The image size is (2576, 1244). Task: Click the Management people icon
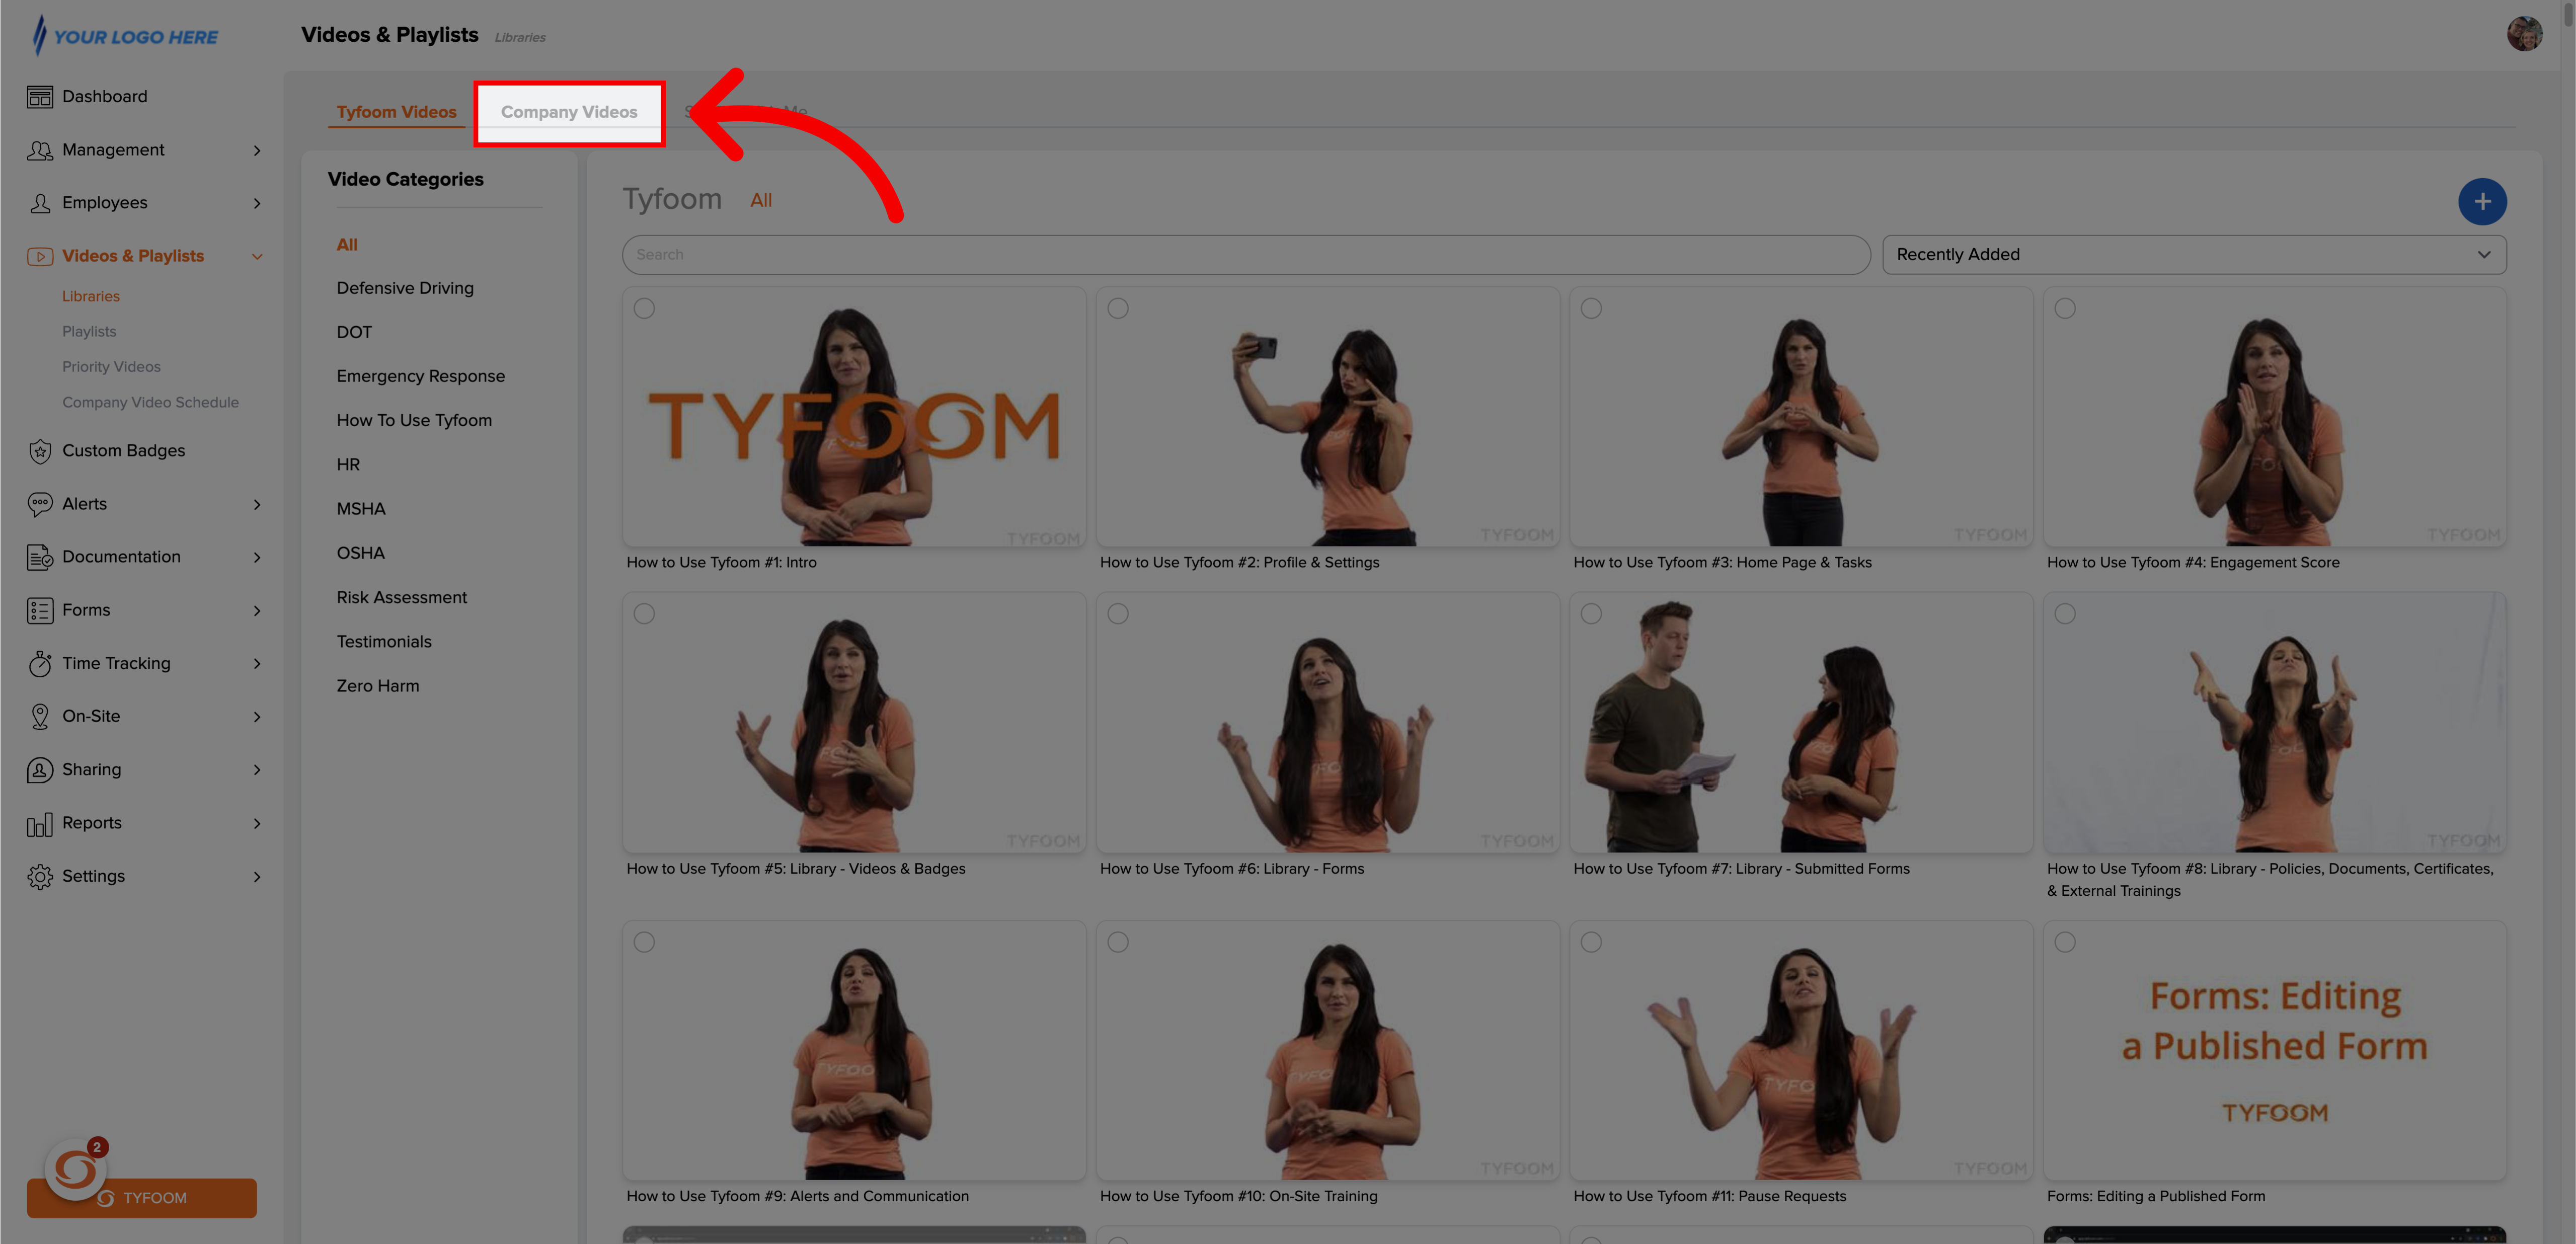click(x=40, y=150)
